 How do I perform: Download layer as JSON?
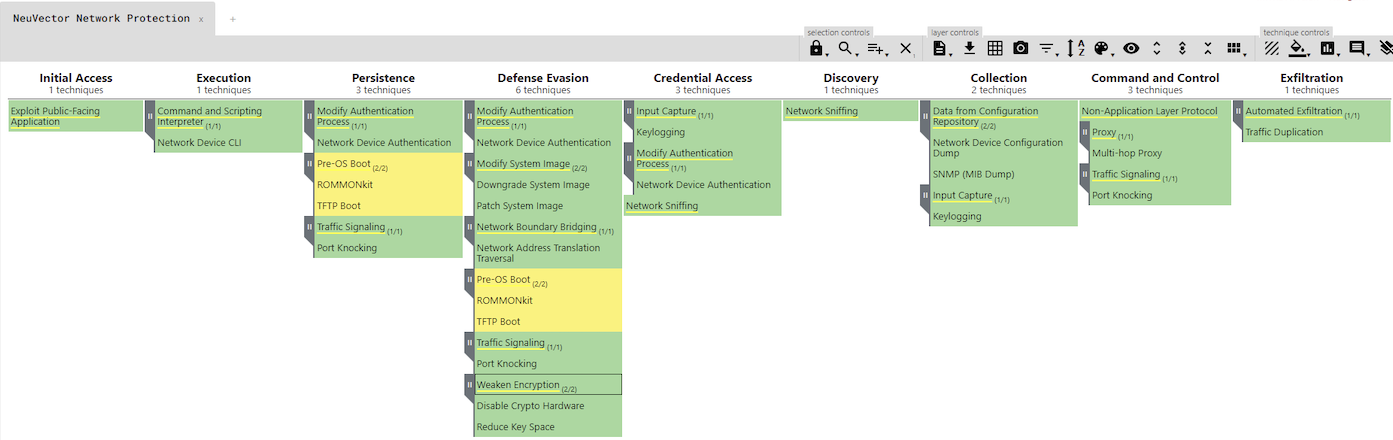(x=969, y=48)
